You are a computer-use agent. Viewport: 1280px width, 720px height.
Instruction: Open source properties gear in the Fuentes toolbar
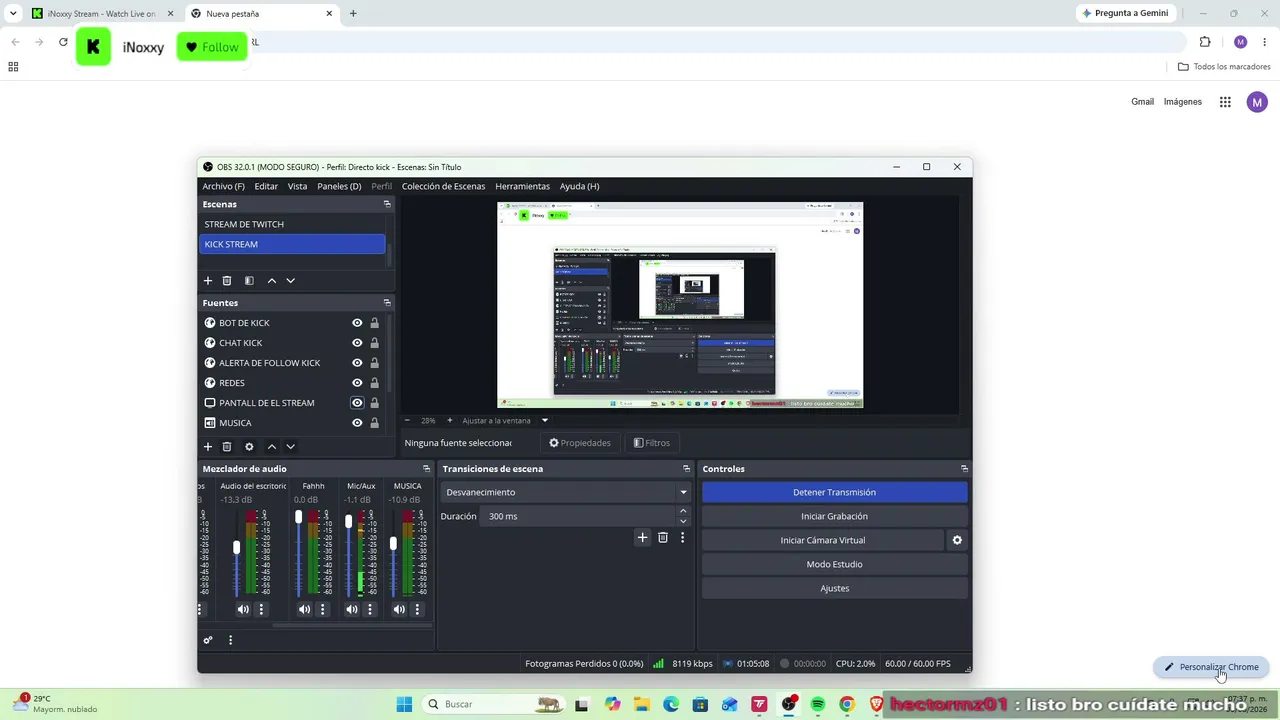point(249,447)
